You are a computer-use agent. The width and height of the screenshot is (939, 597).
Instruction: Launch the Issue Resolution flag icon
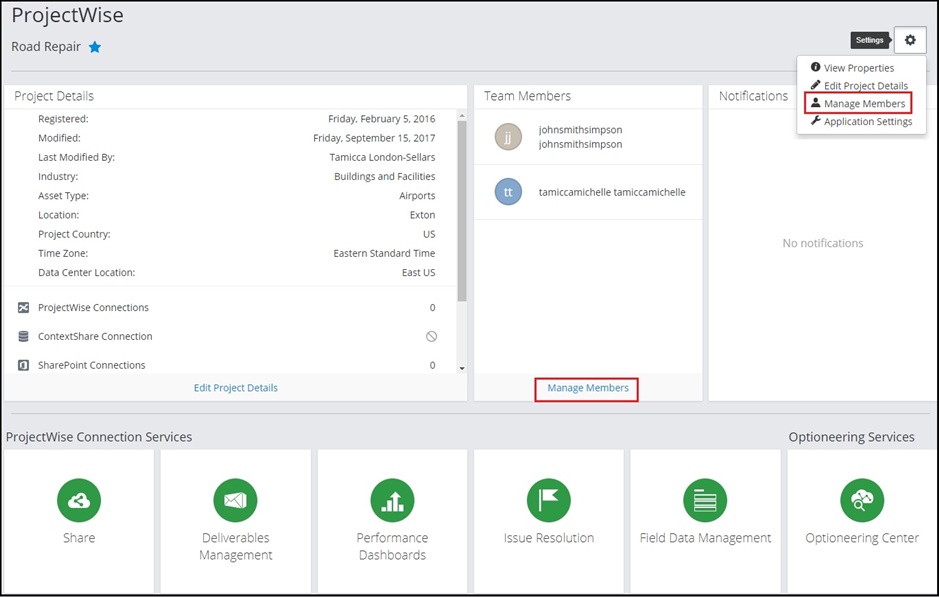pyautogui.click(x=549, y=500)
